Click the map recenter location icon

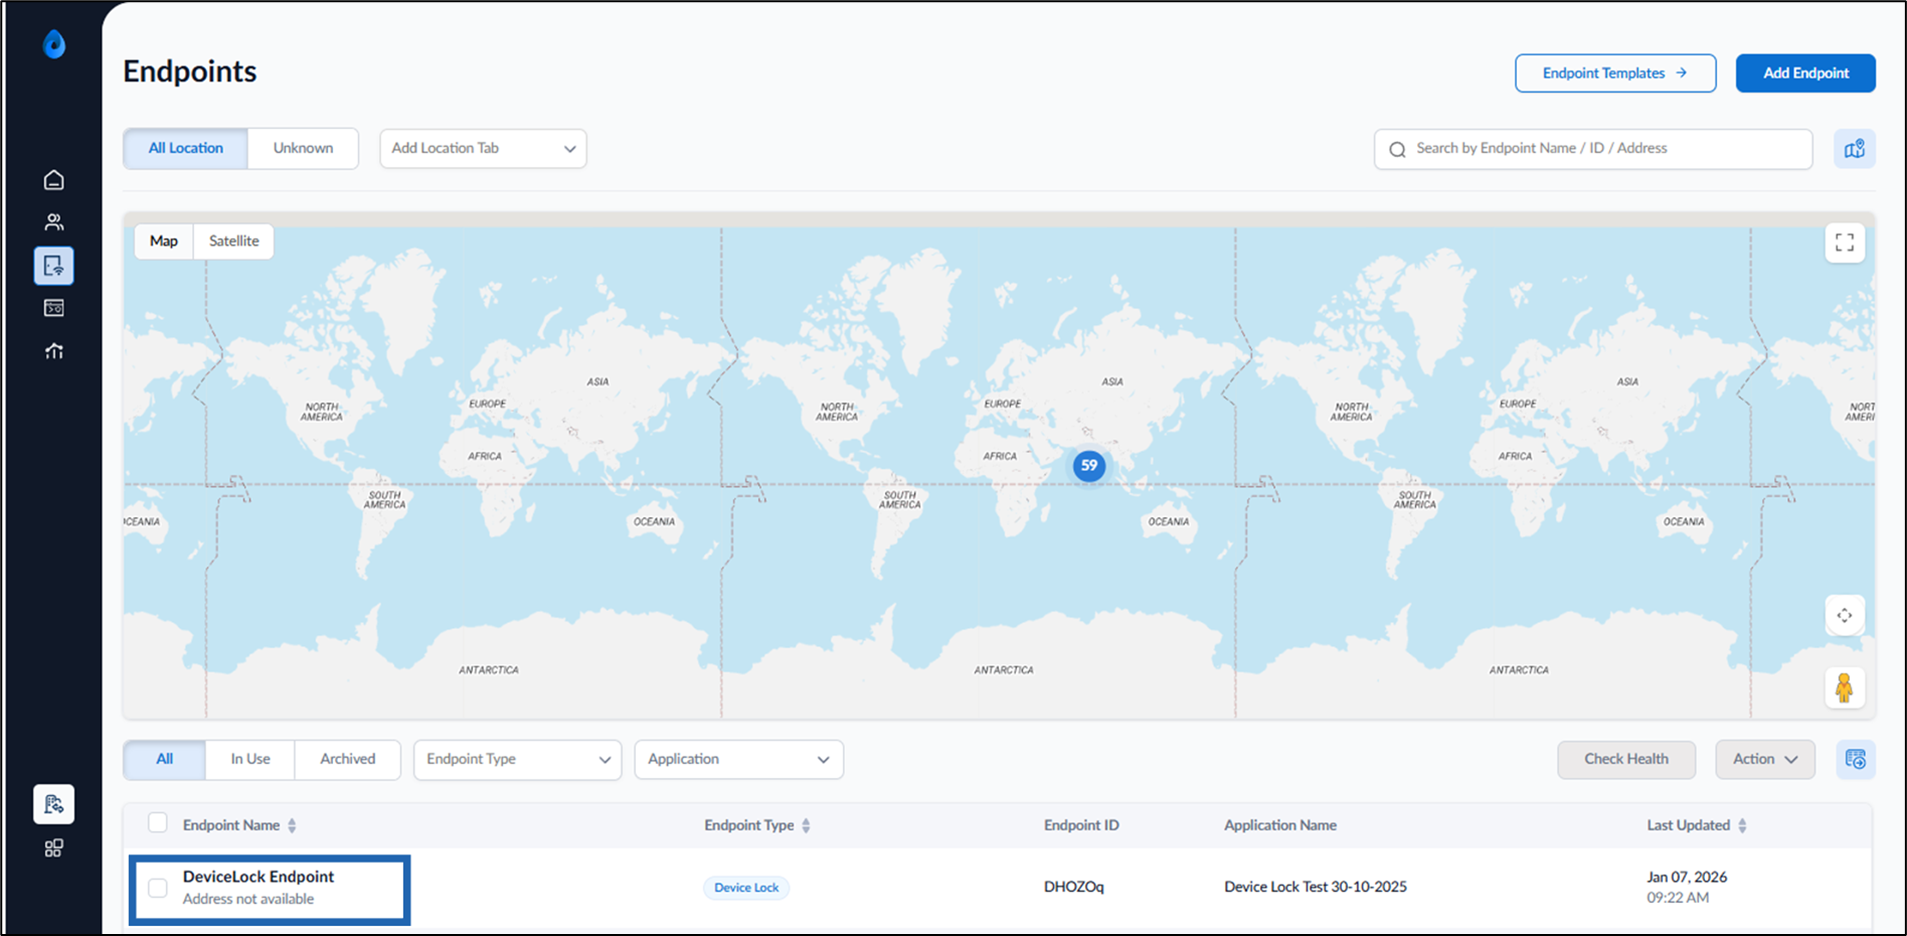point(1844,615)
